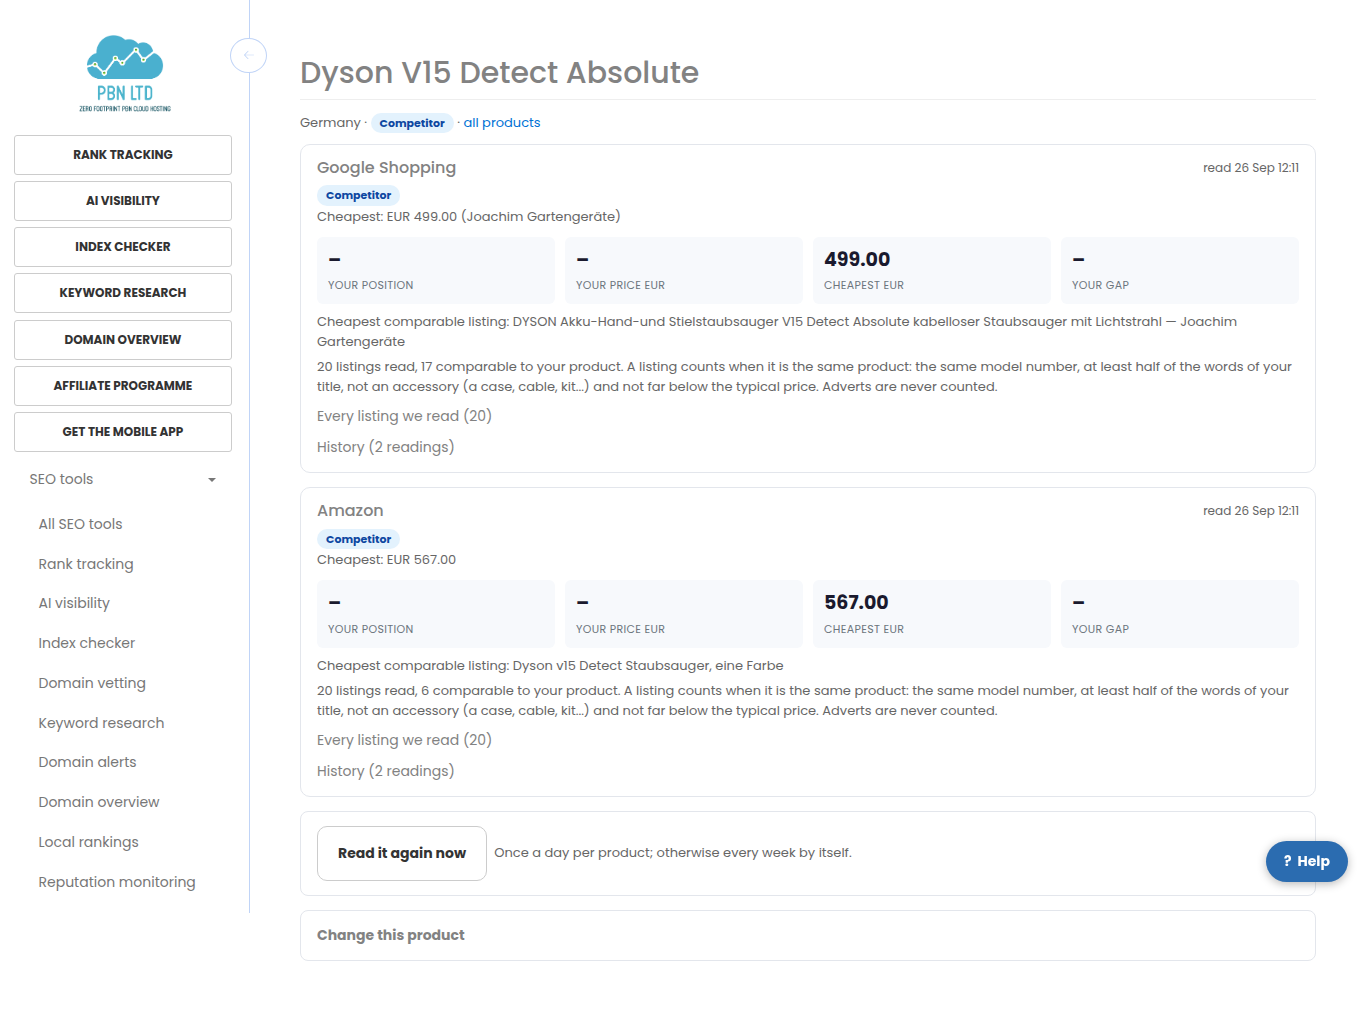Click the Google Shopping card title
This screenshot has height=1013, width=1366.
(x=386, y=168)
